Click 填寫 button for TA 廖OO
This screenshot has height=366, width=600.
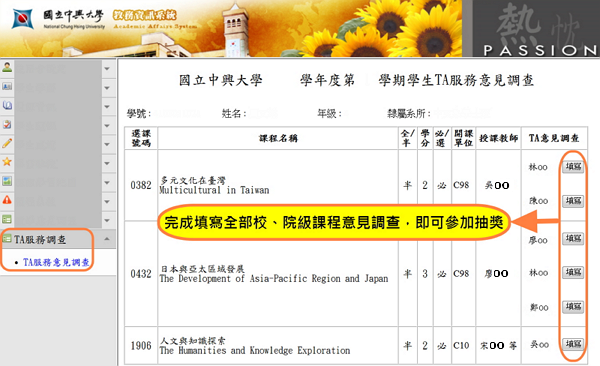pos(573,239)
